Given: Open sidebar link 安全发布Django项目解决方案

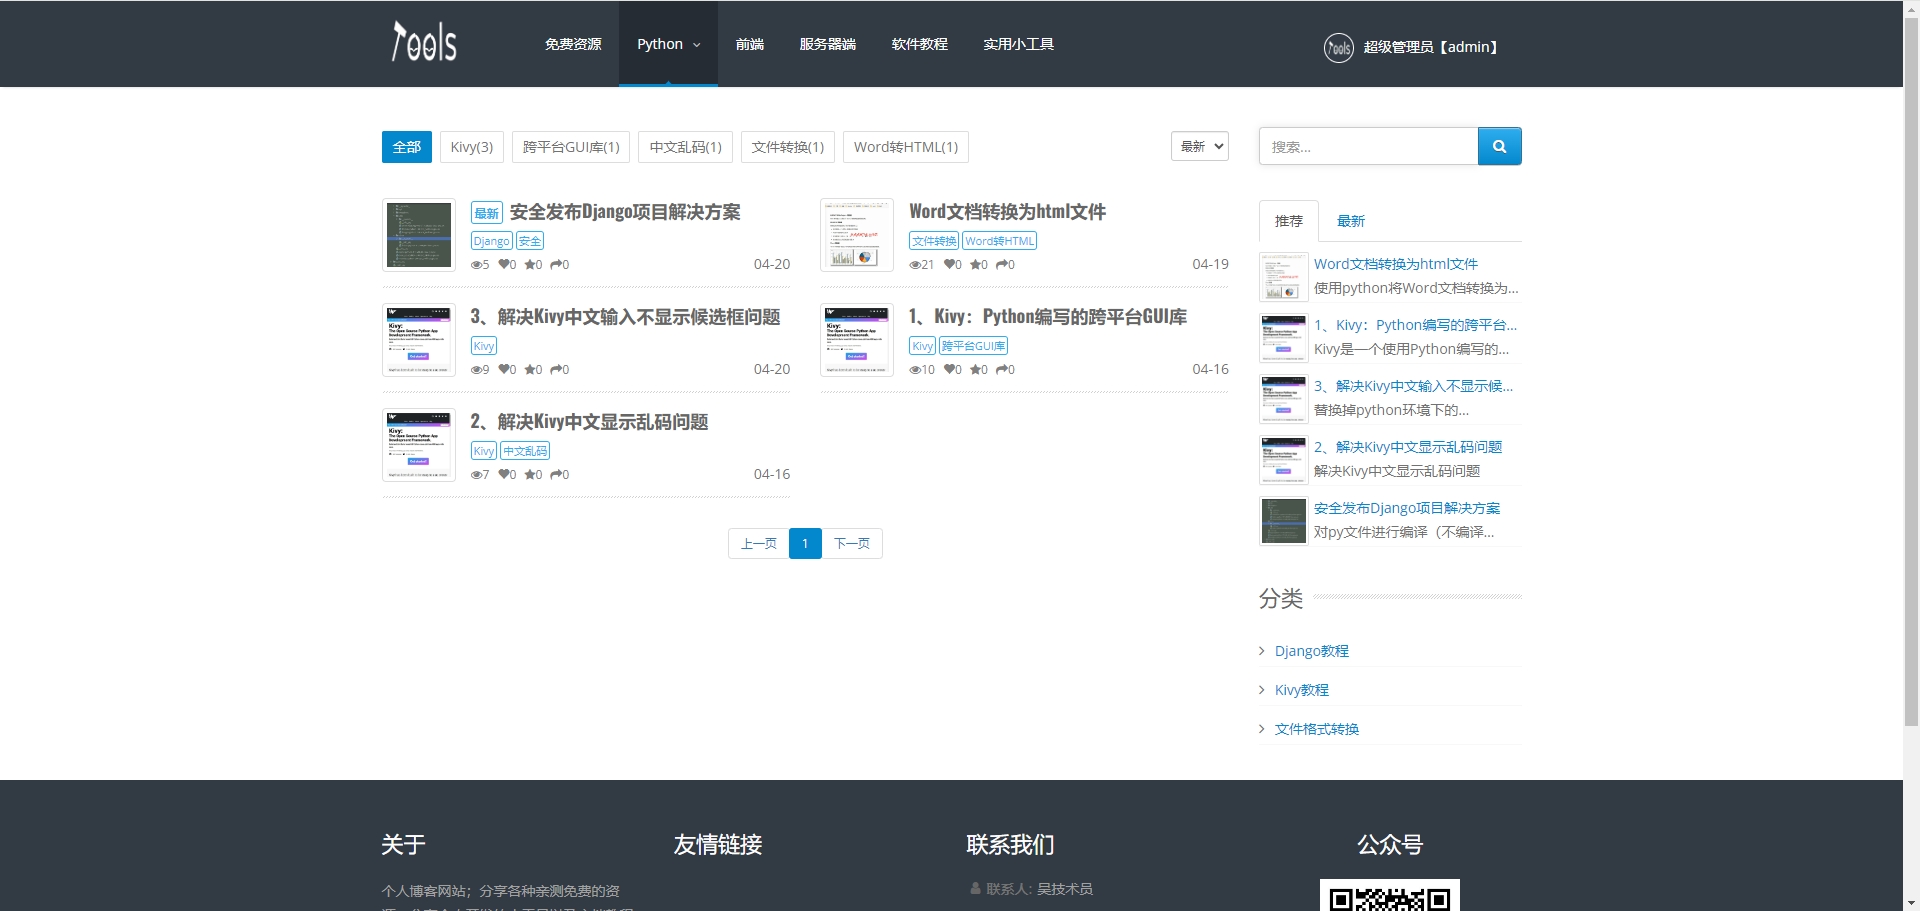Looking at the screenshot, I should pyautogui.click(x=1407, y=508).
